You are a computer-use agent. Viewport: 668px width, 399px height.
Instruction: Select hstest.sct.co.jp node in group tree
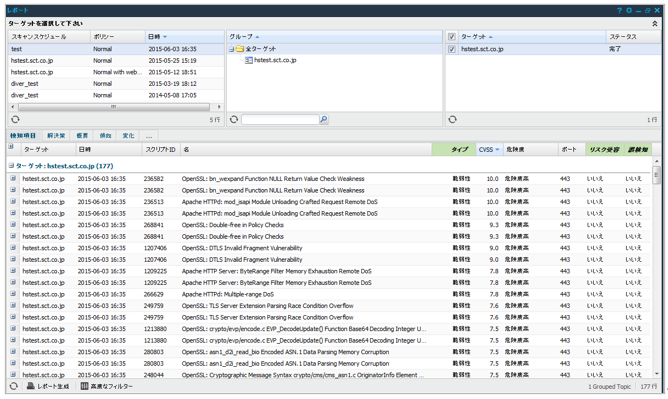(x=275, y=60)
